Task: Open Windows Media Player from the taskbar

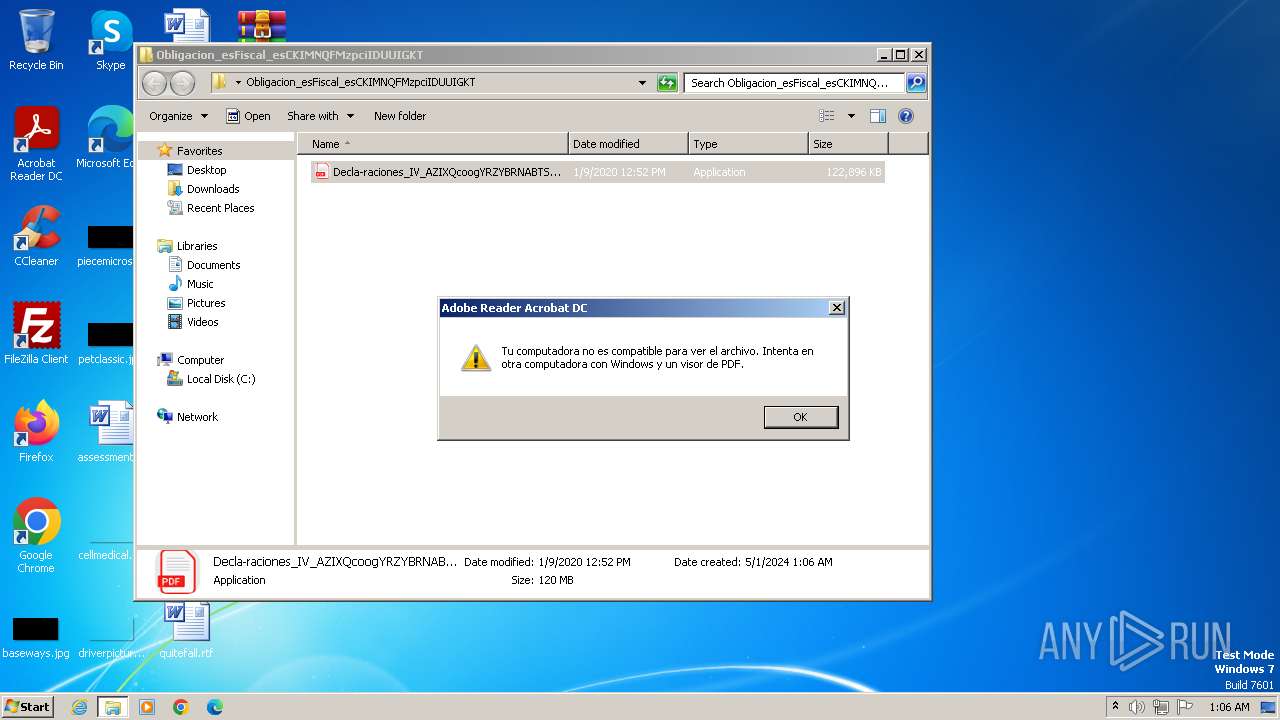Action: coord(147,707)
